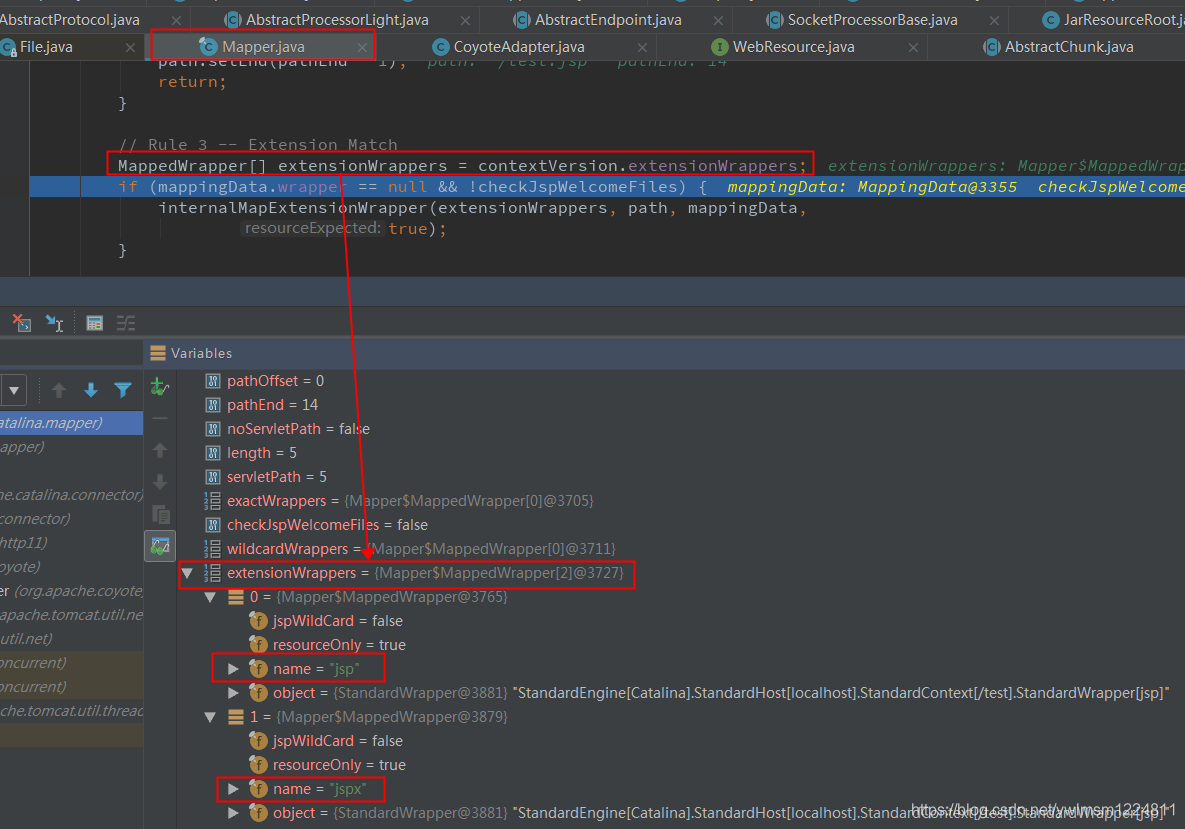This screenshot has height=829, width=1185.
Task: Click previous frame up arrow
Action: tap(59, 390)
